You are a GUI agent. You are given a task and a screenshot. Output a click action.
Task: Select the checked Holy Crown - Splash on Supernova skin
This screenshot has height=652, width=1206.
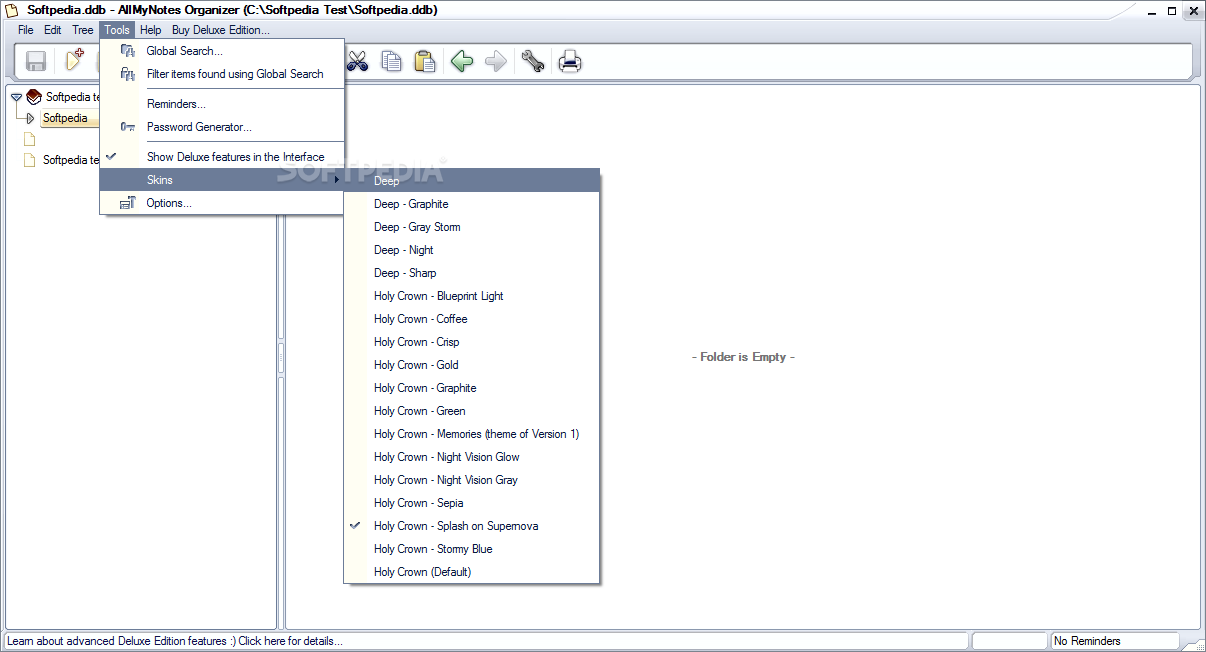click(471, 526)
